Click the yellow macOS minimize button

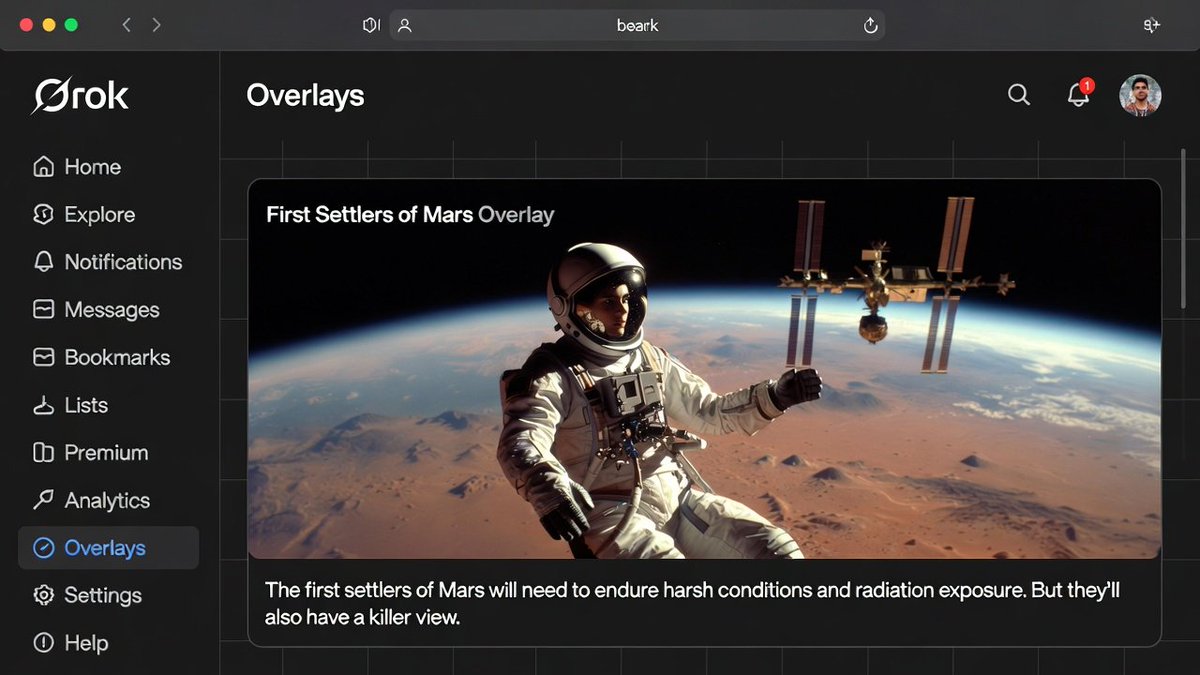tap(49, 25)
